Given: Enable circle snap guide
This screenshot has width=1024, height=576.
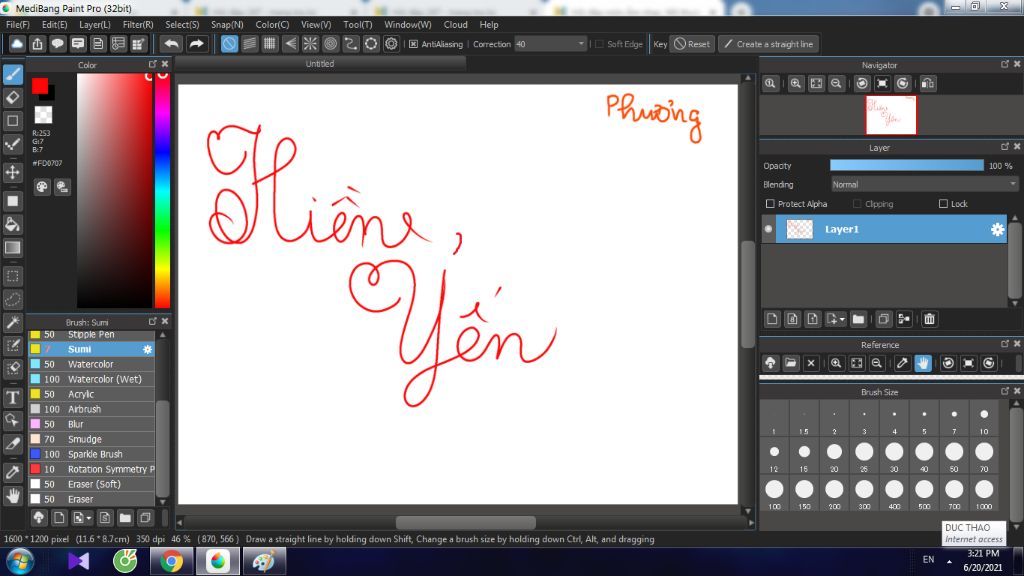Looking at the screenshot, I should point(330,44).
